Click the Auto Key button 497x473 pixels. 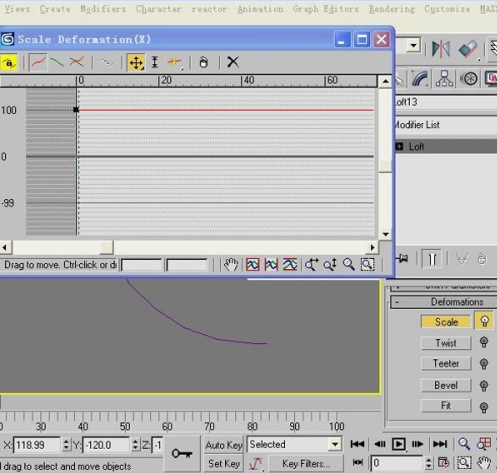pos(224,445)
